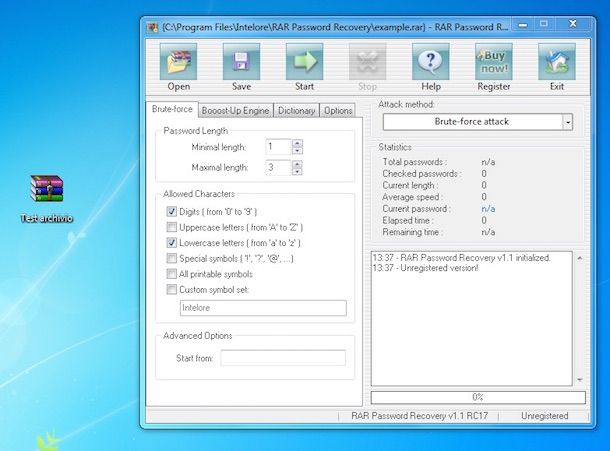Image resolution: width=610 pixels, height=451 pixels.
Task: Decrease Minimal length value
Action: click(x=297, y=151)
